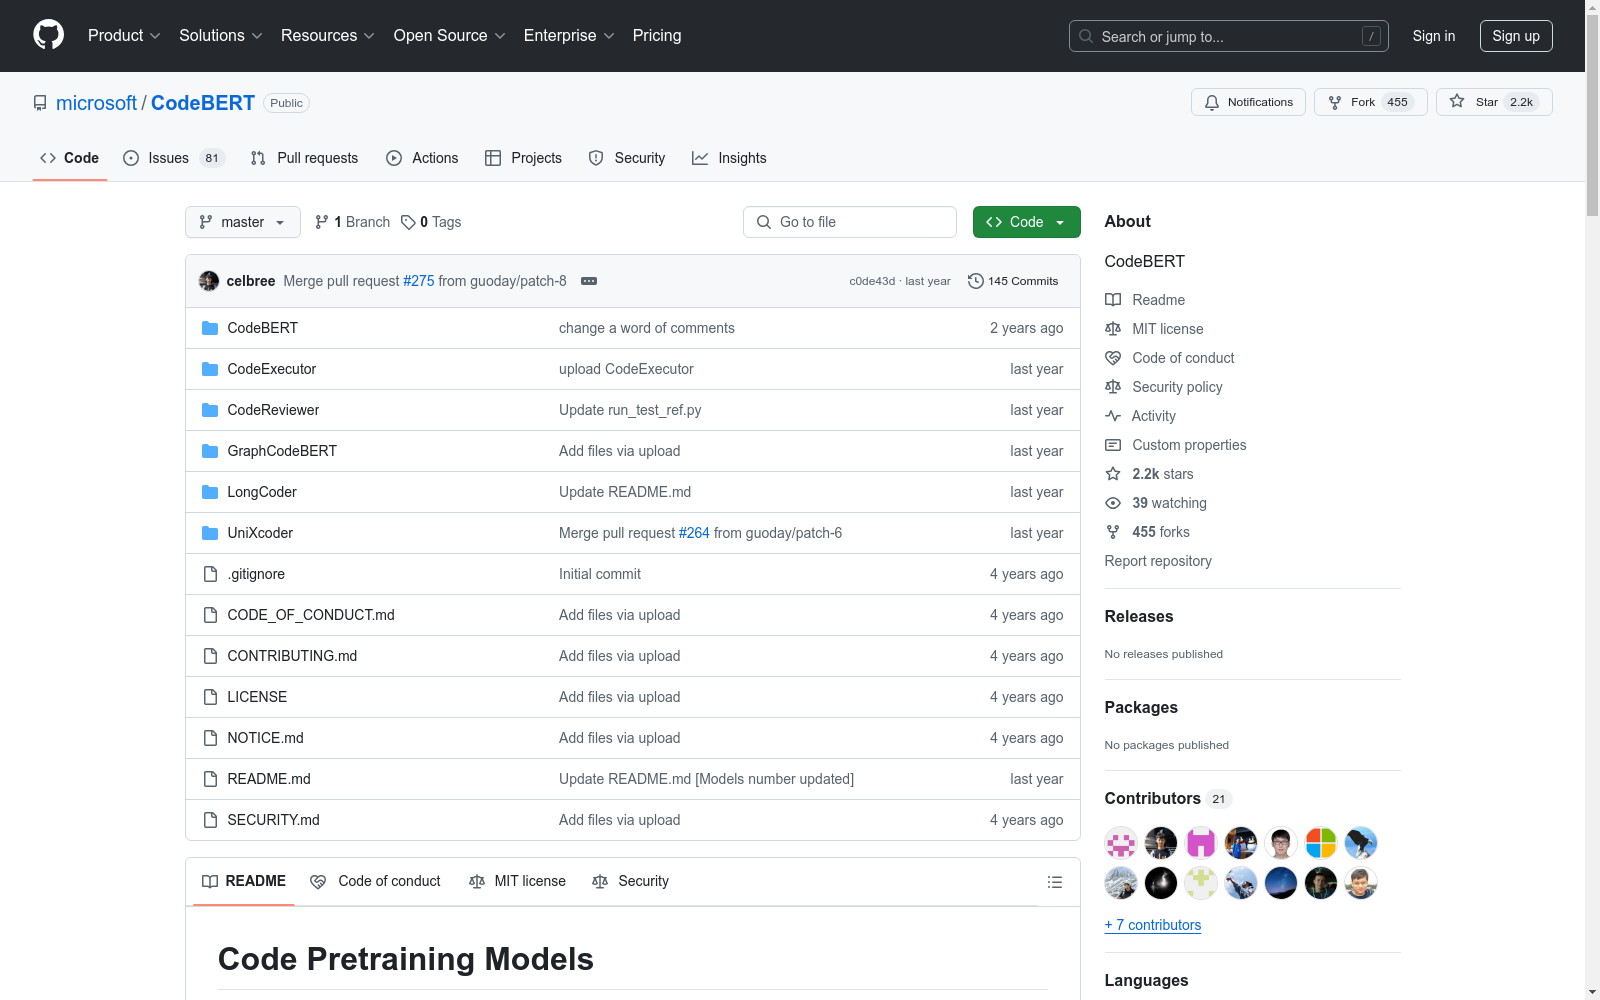The width and height of the screenshot is (1600, 1000).
Task: Click the Sign in link
Action: coord(1433,36)
